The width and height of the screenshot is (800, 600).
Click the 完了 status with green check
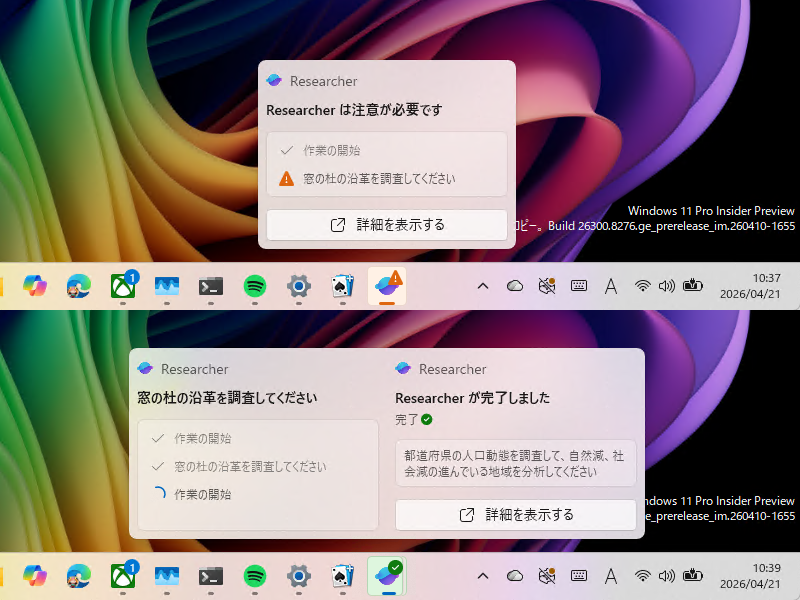tap(414, 420)
